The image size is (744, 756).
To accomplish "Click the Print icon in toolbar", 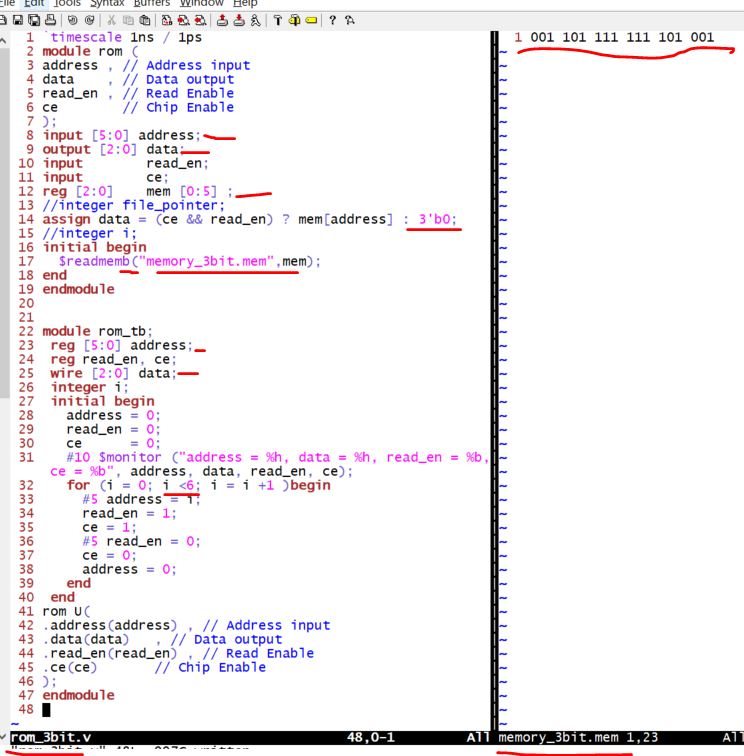I will click(48, 19).
